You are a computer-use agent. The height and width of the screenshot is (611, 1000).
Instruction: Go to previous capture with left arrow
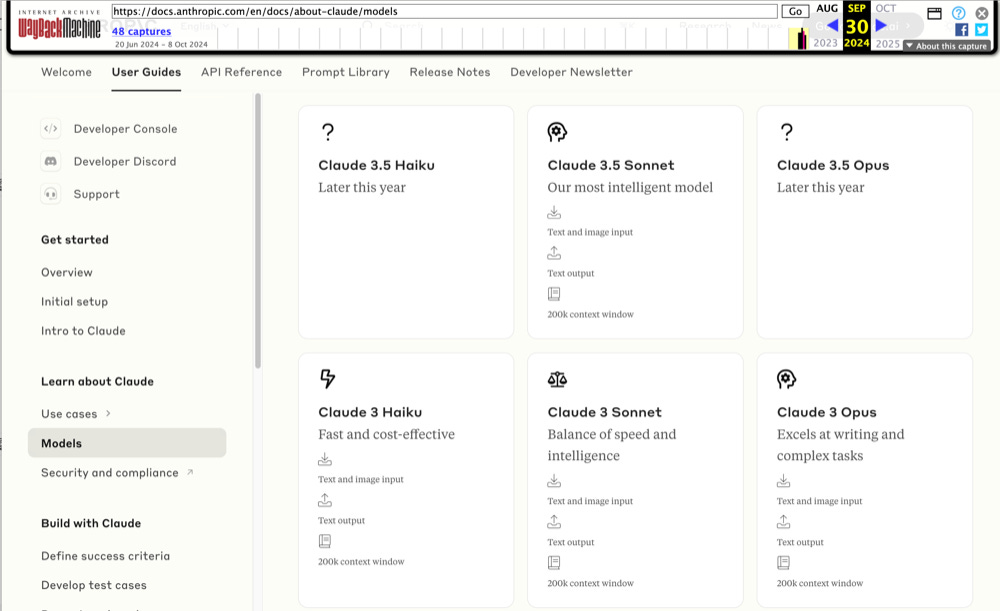832,26
